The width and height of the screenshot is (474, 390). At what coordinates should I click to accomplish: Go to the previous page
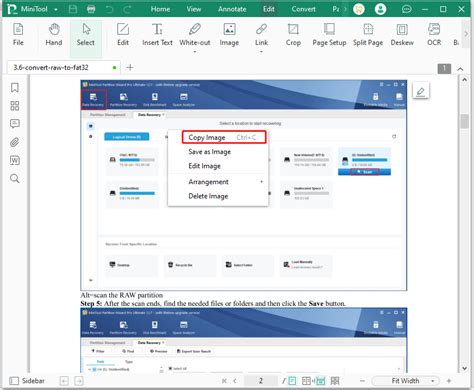[235, 381]
